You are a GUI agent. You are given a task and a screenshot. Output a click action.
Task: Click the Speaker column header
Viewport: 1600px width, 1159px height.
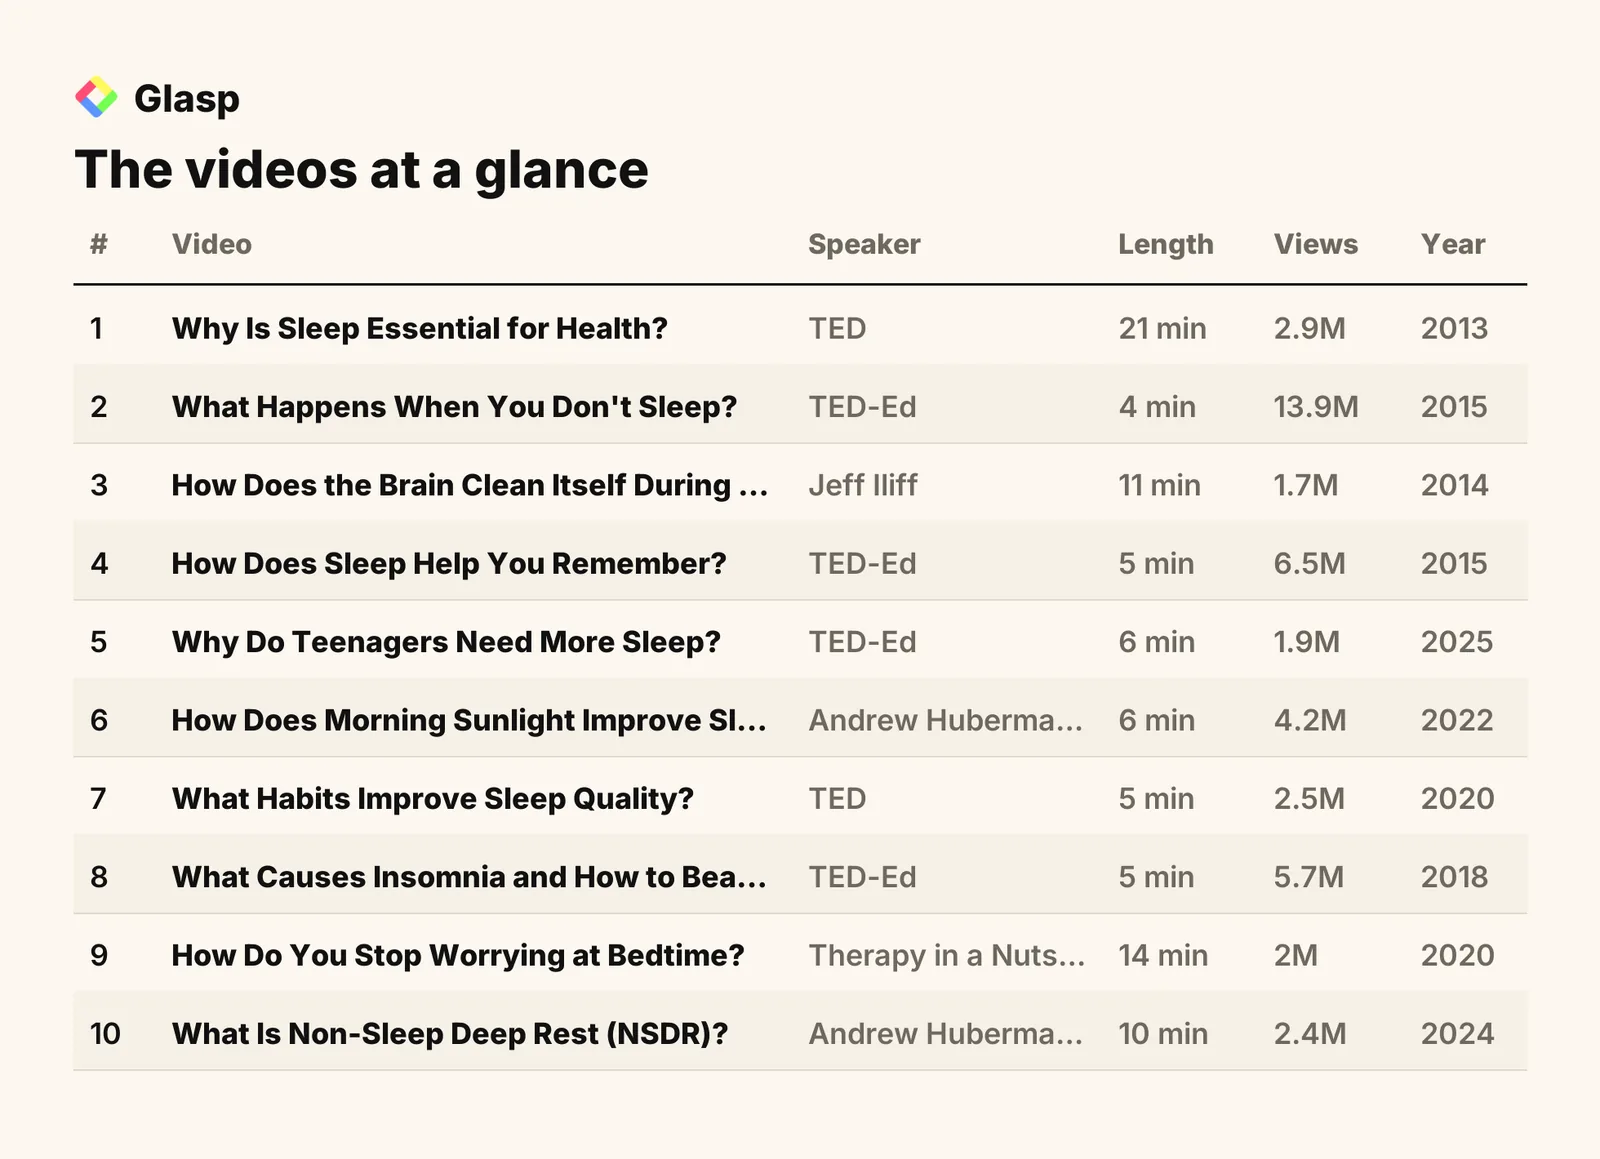point(864,245)
